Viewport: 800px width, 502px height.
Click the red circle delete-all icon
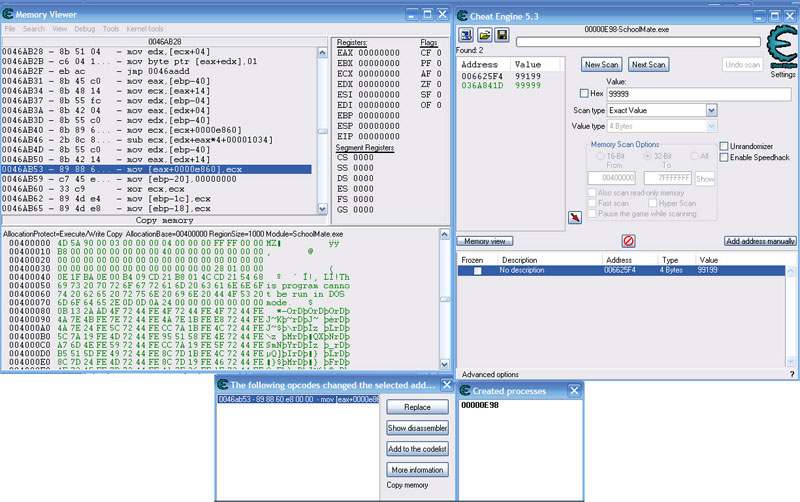[x=628, y=241]
